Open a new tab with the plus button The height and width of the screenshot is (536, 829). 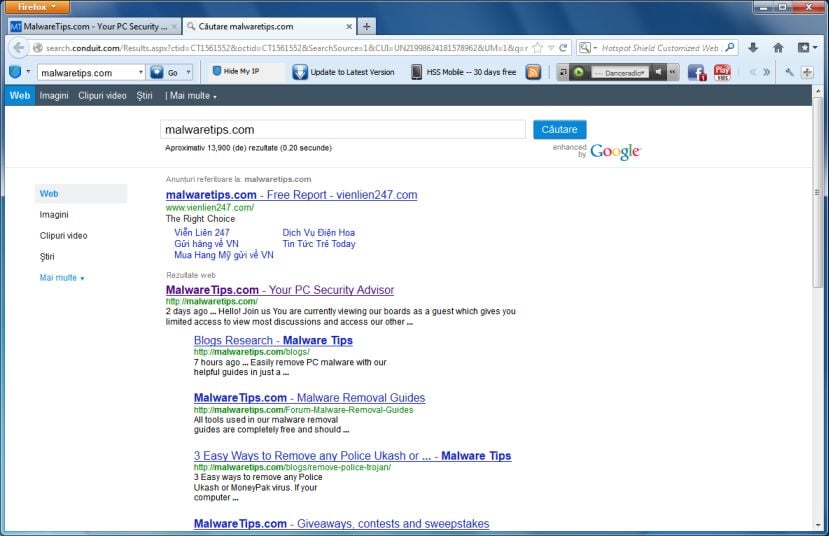point(366,26)
